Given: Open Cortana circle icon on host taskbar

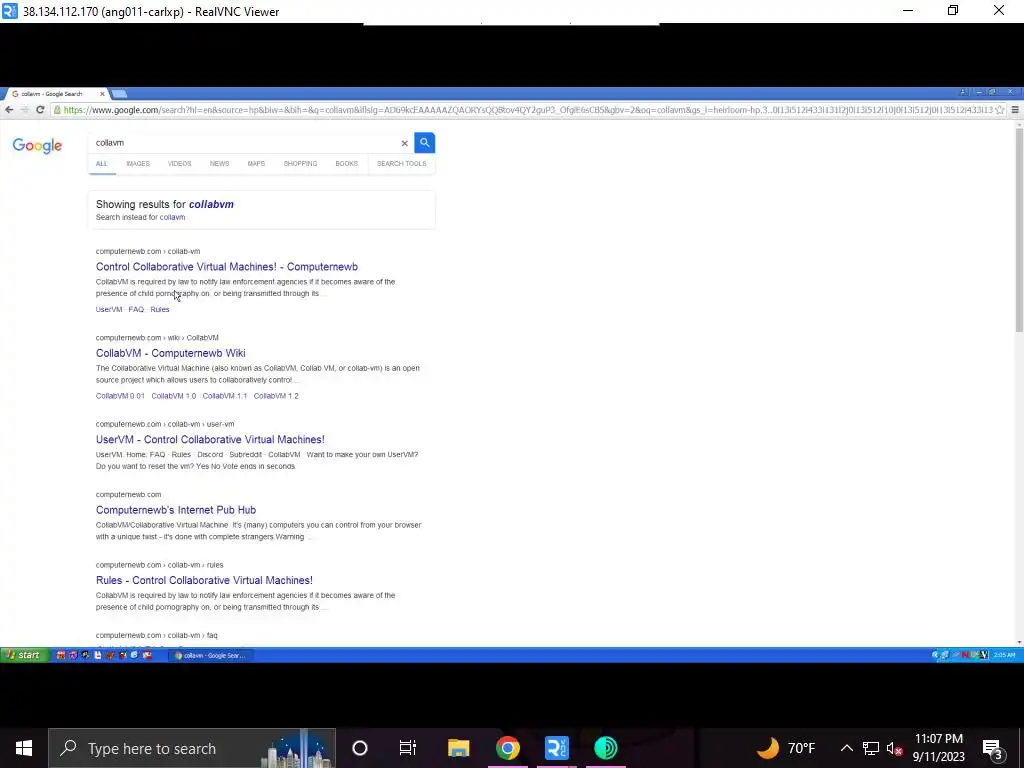Looking at the screenshot, I should (360, 748).
